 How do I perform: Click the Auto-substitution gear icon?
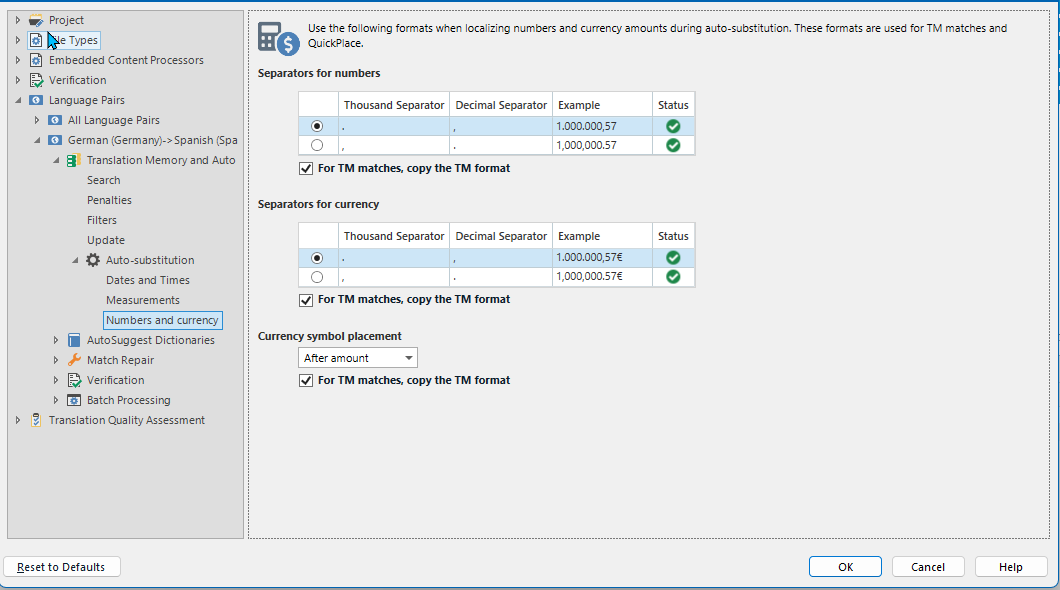tap(93, 260)
